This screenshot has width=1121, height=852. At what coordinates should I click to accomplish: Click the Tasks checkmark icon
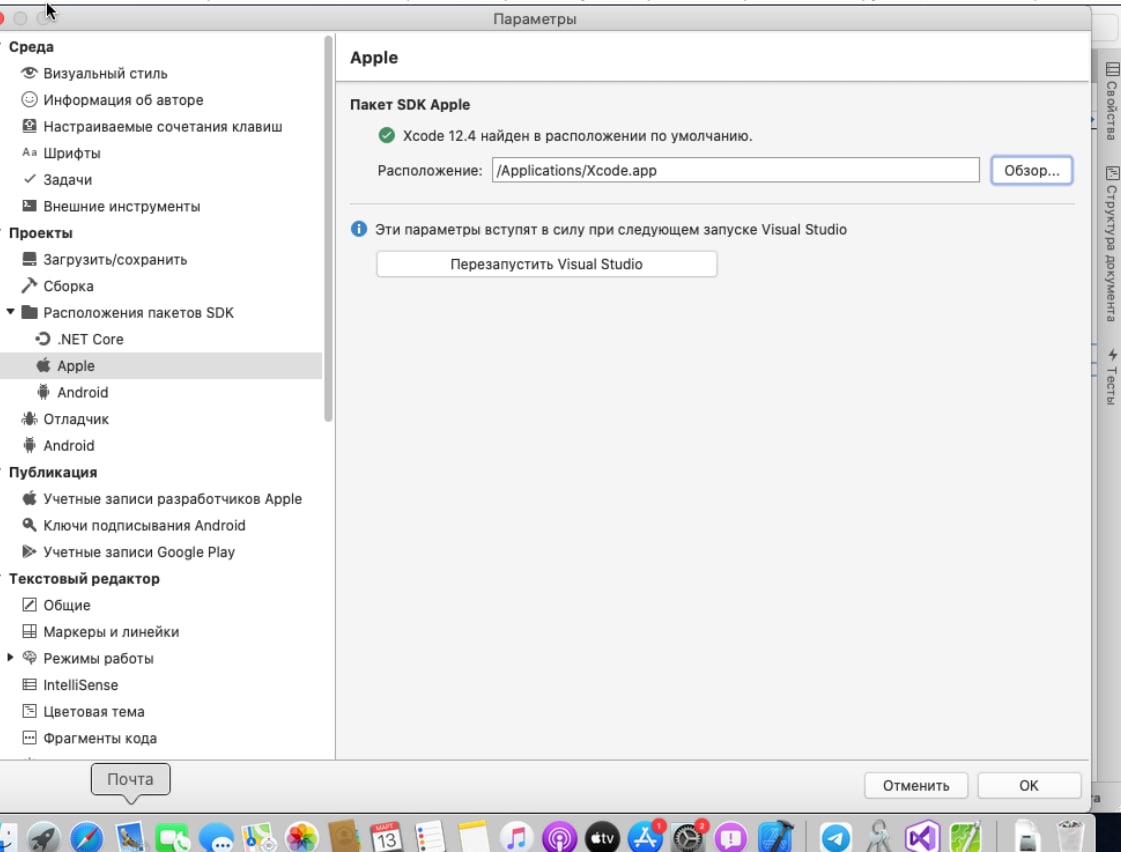tap(29, 179)
